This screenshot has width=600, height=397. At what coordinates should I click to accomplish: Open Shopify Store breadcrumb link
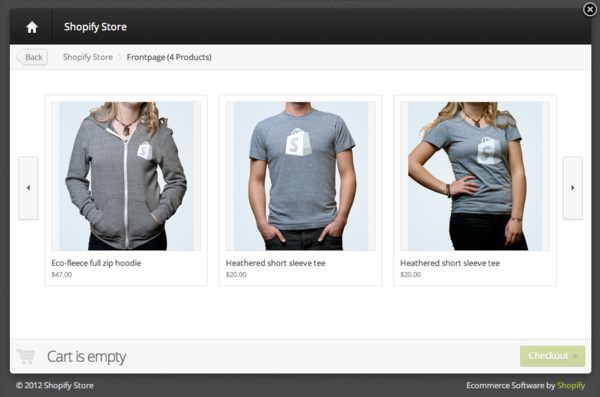coord(88,57)
